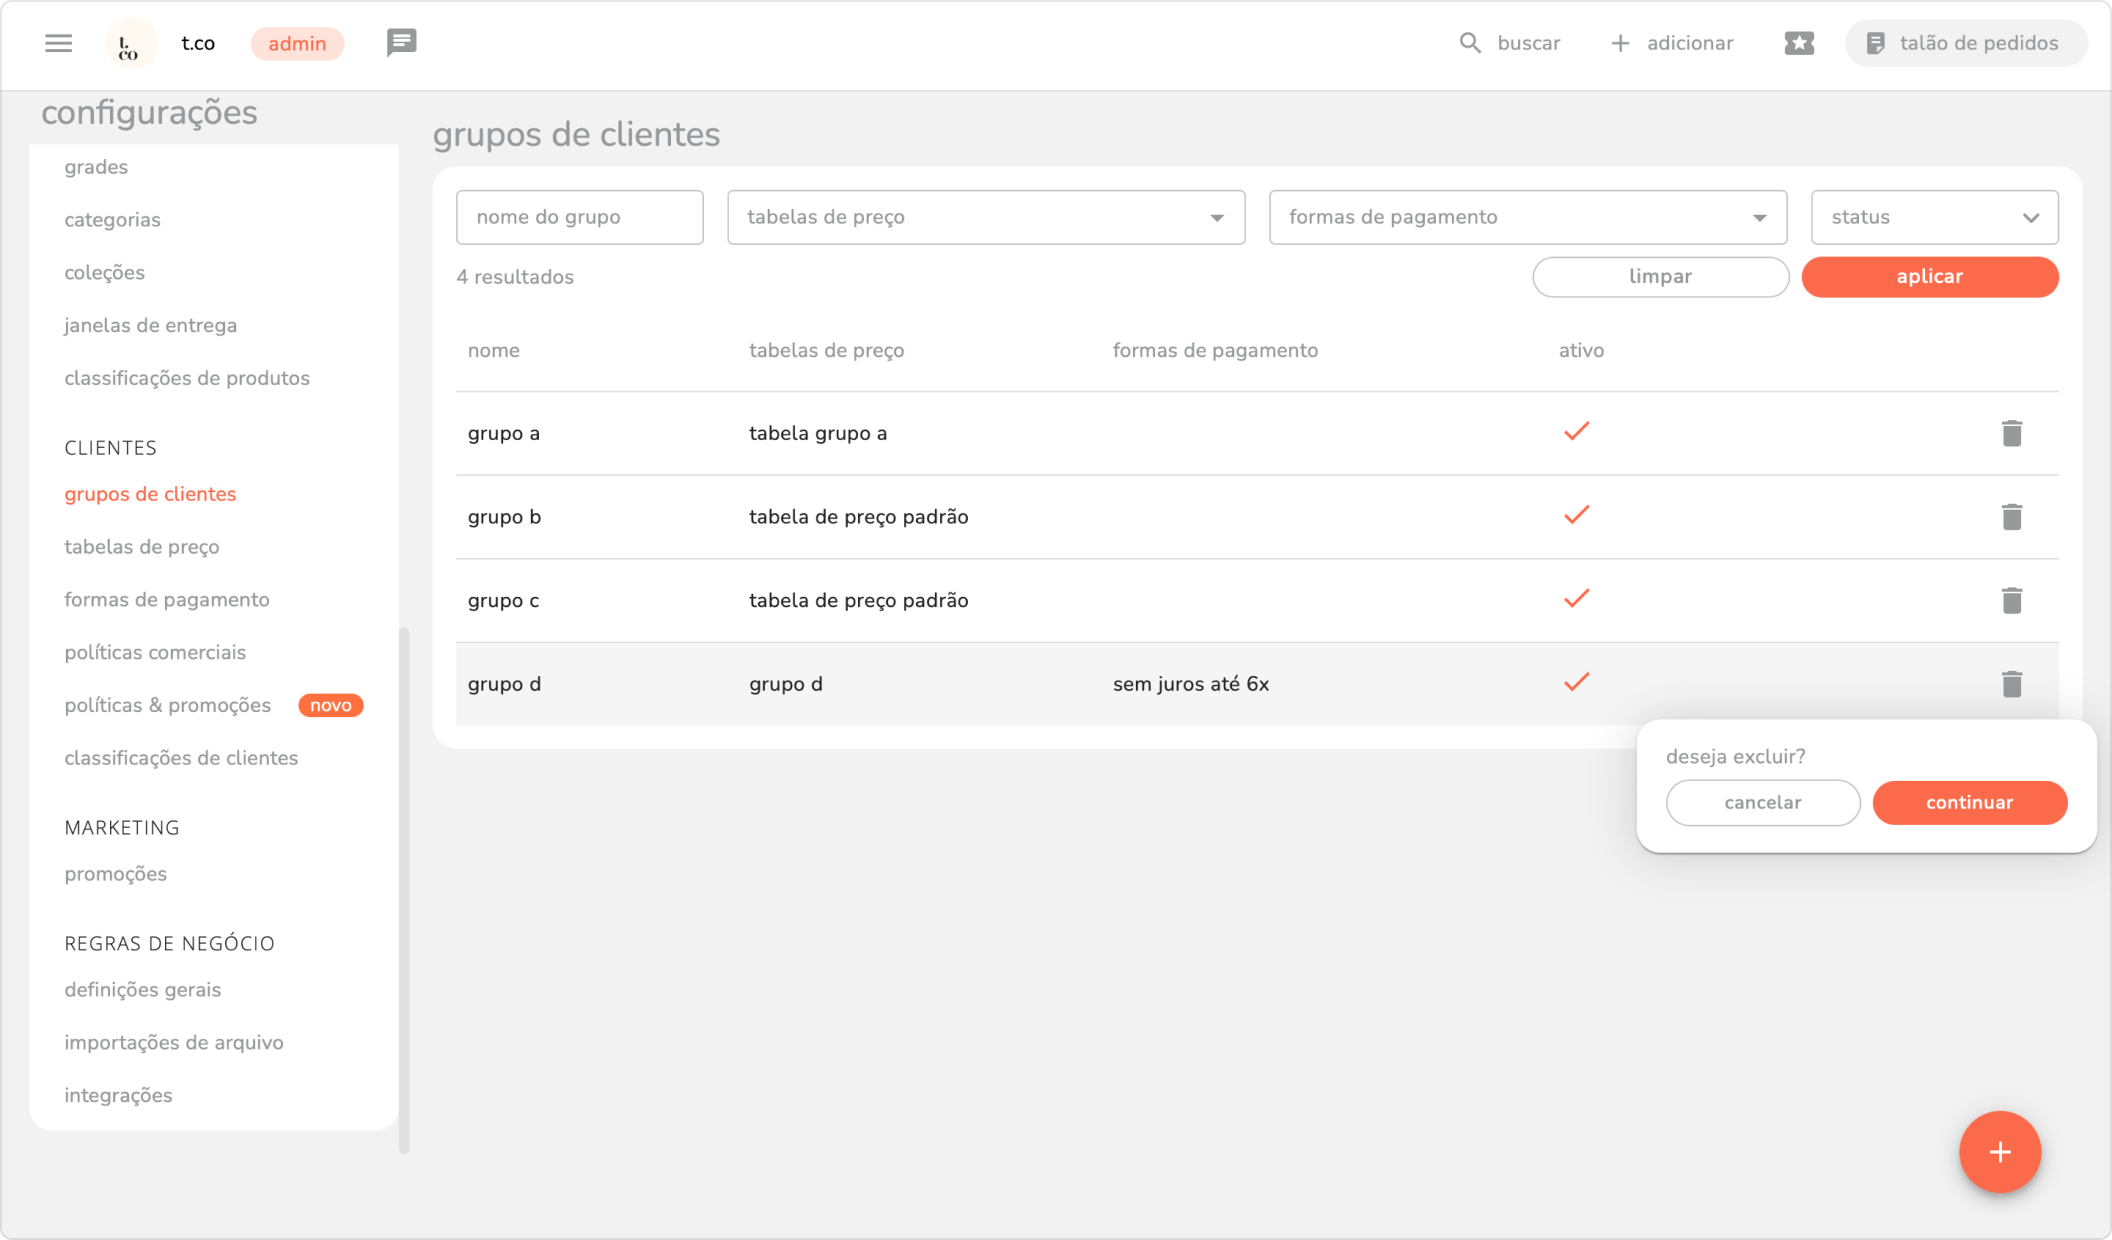Click the plus icon beside adicionar

pyautogui.click(x=1620, y=43)
